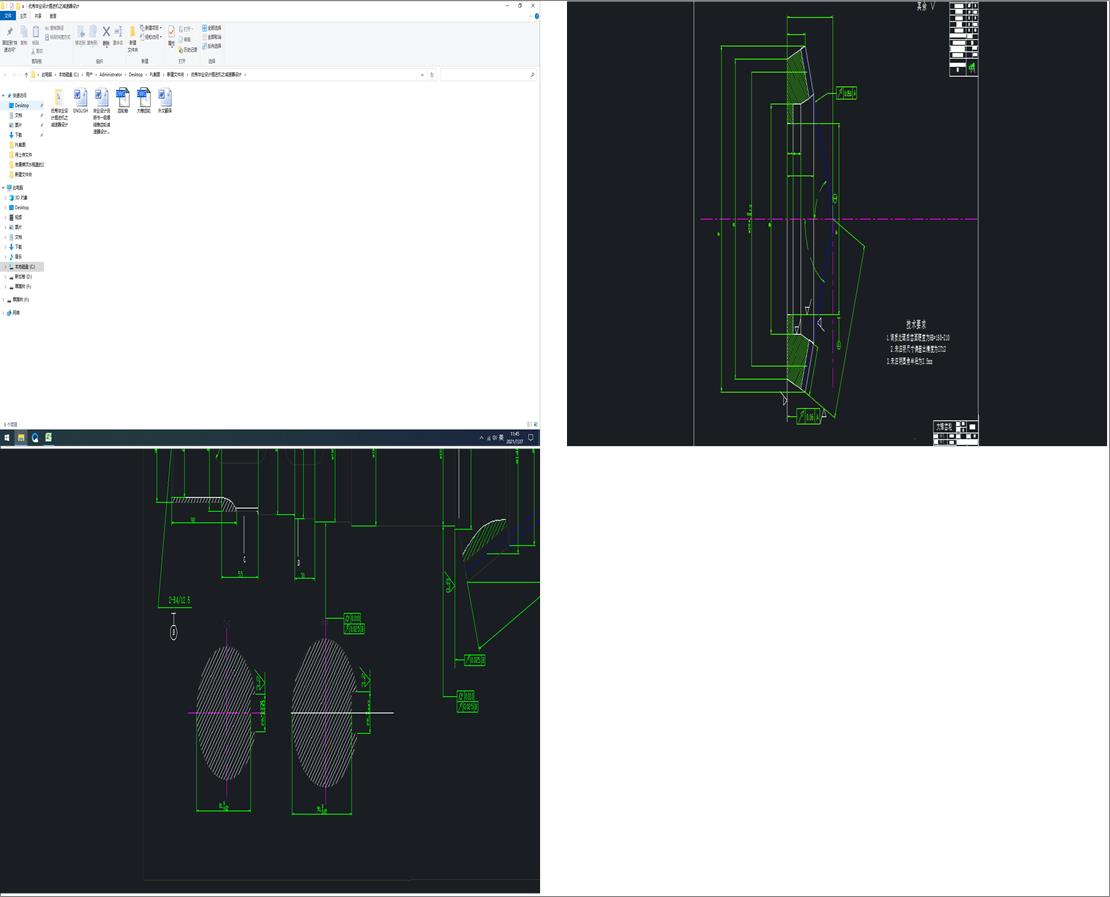Click the Delete icon in the ribbon
The image size is (1110, 897).
point(106,33)
